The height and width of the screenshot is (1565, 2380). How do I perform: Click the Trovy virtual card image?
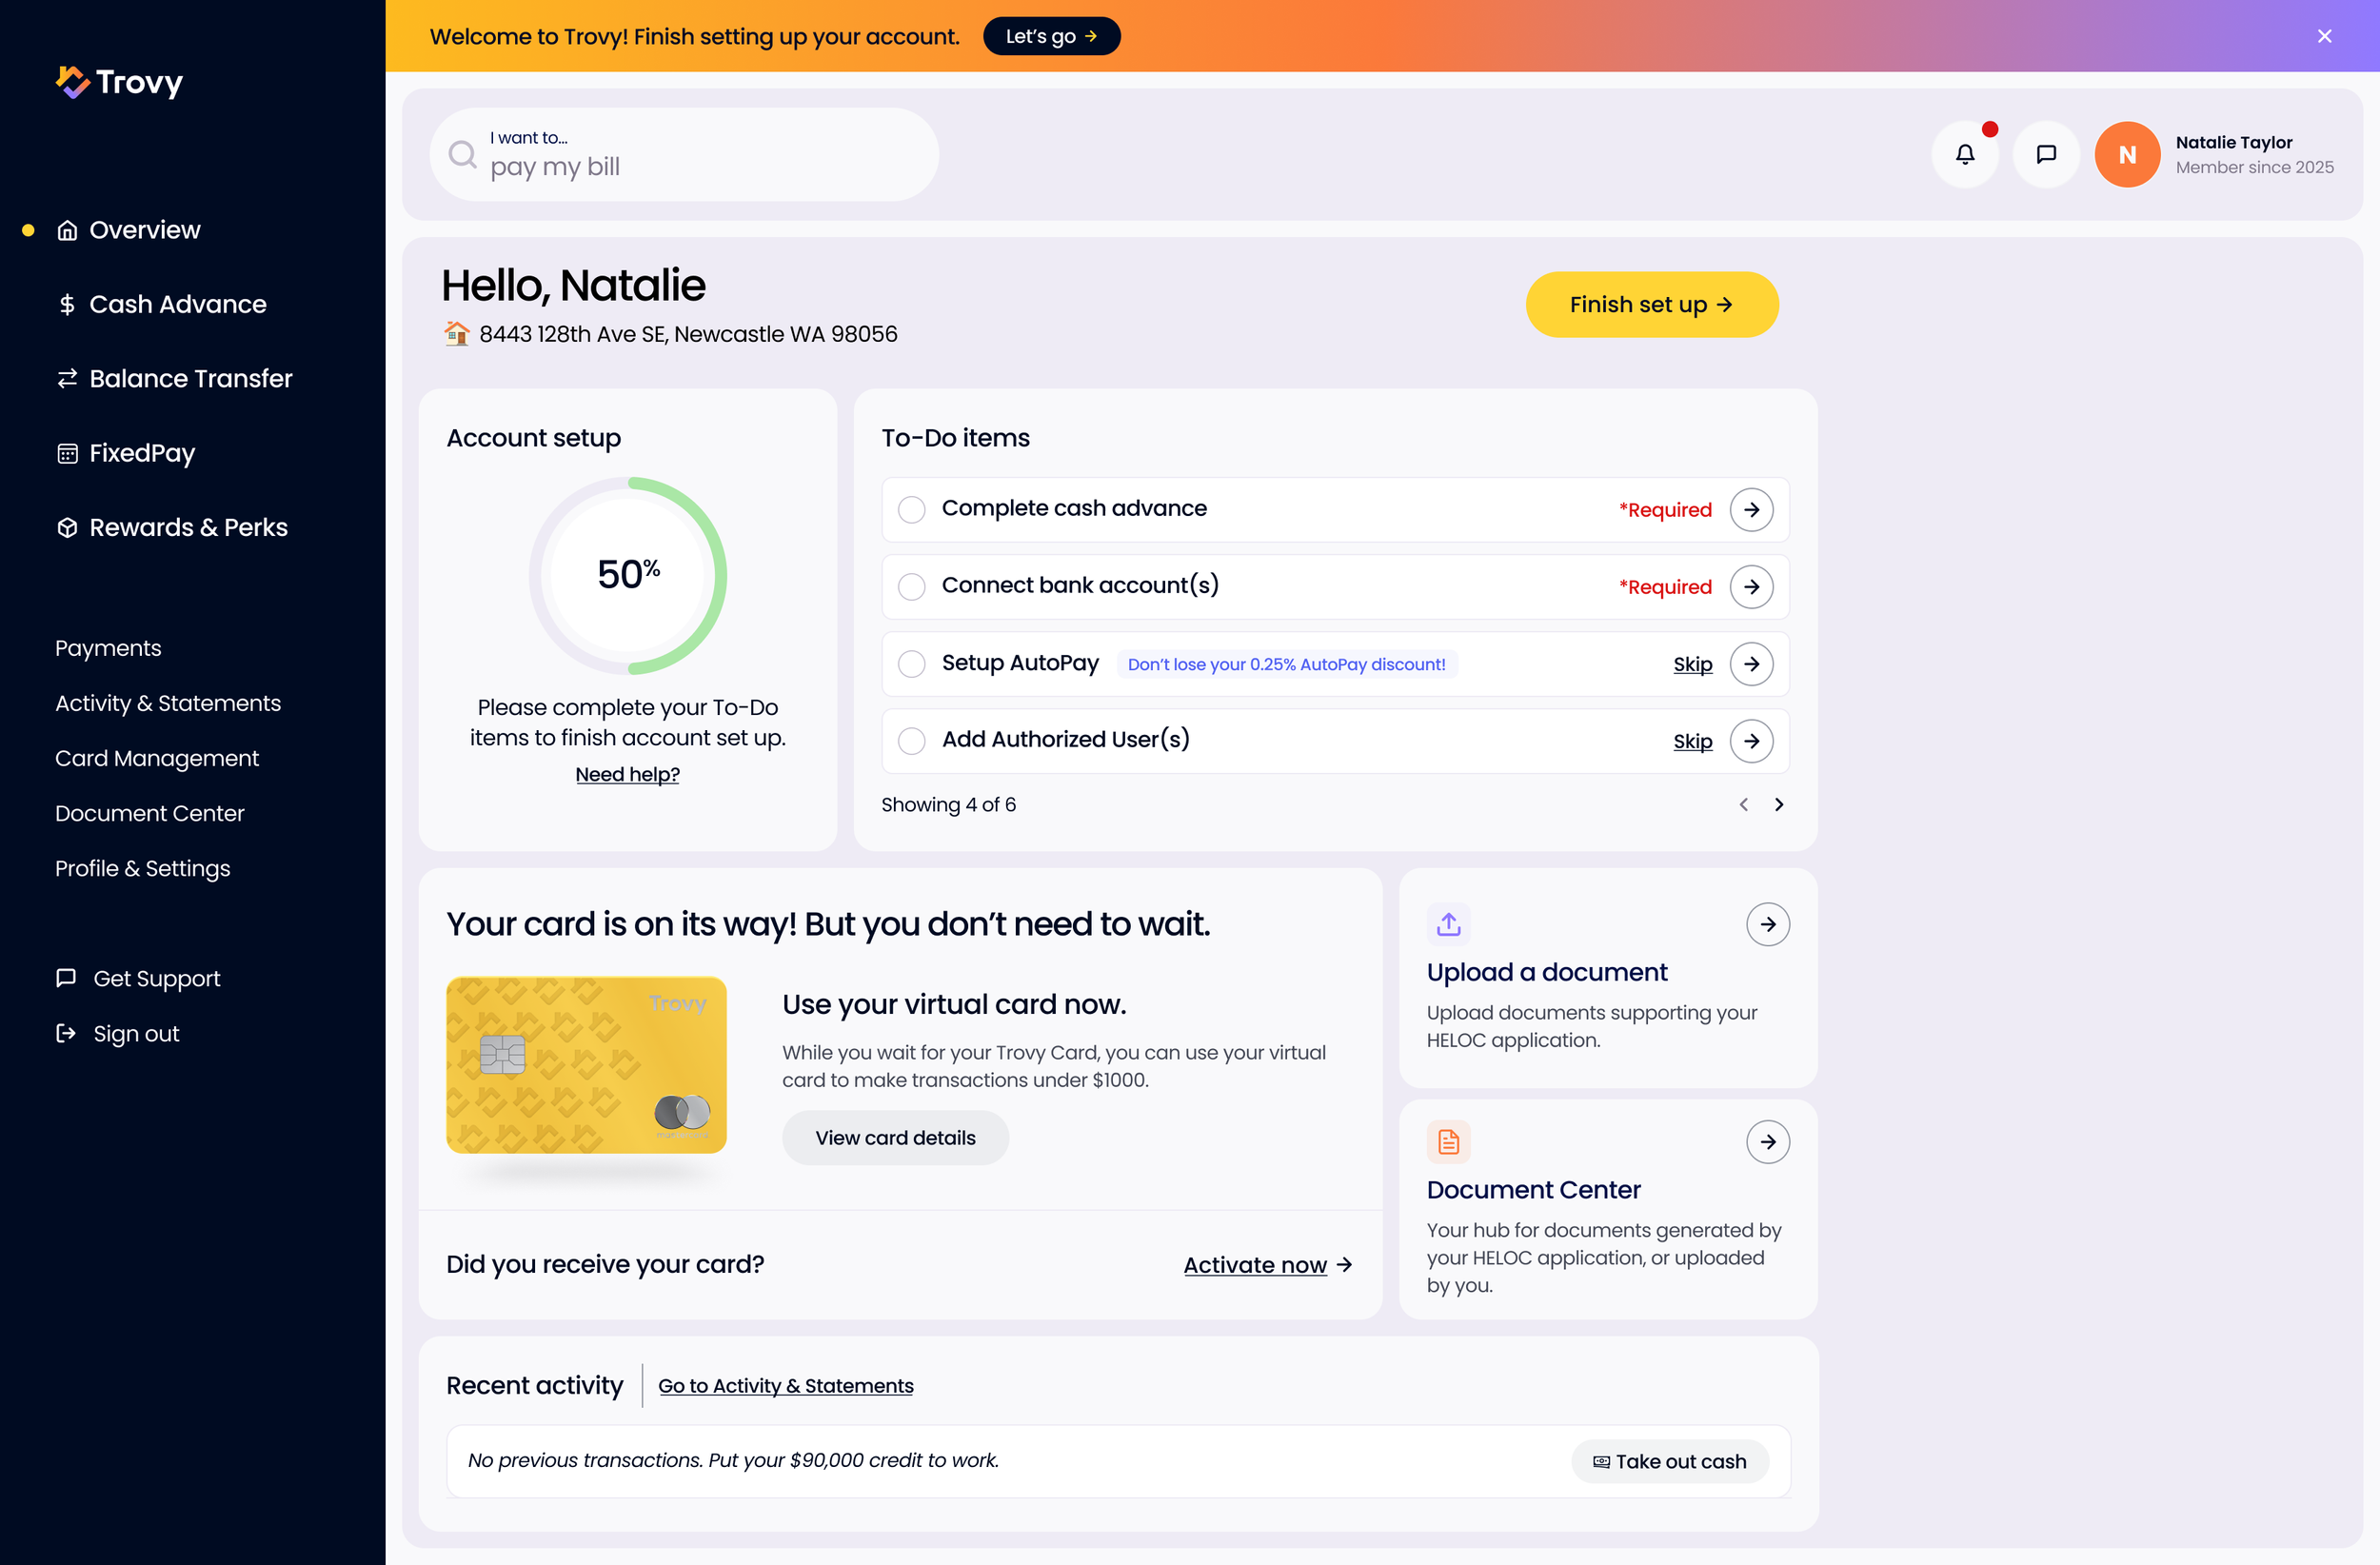click(586, 1065)
